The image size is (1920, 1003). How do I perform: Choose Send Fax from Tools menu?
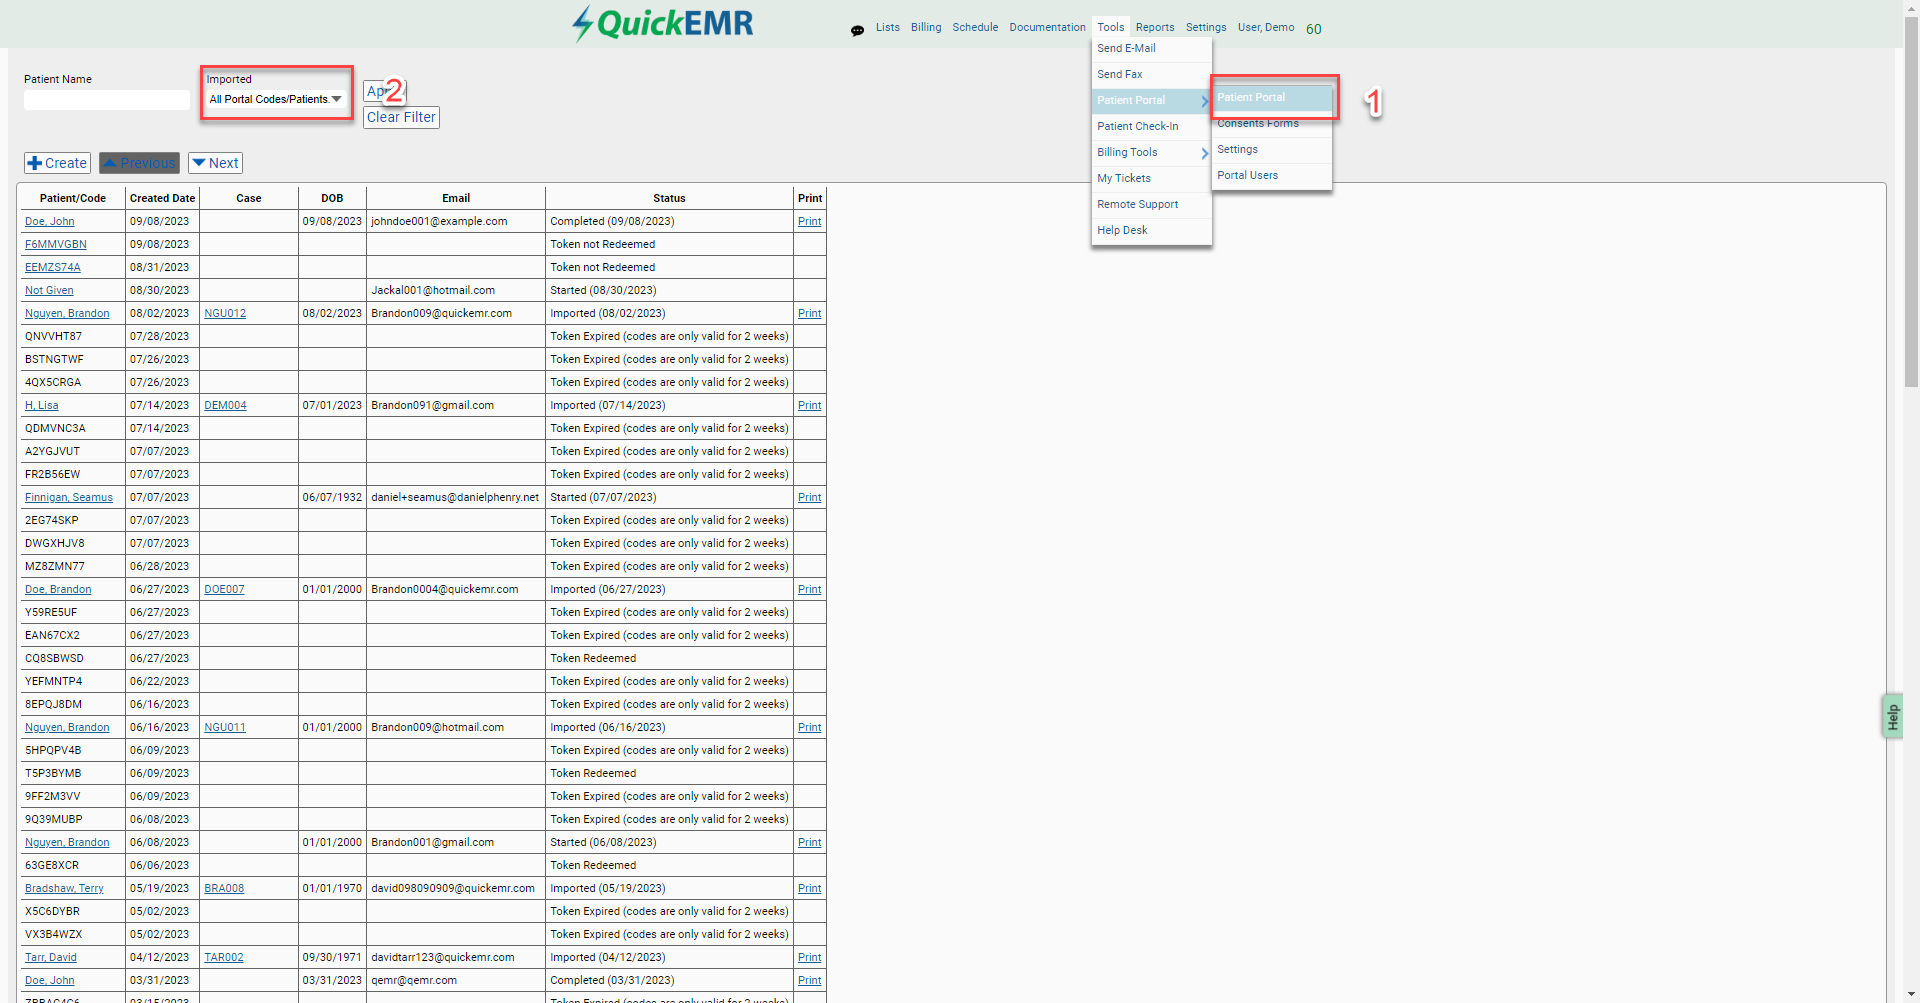[x=1152, y=74]
